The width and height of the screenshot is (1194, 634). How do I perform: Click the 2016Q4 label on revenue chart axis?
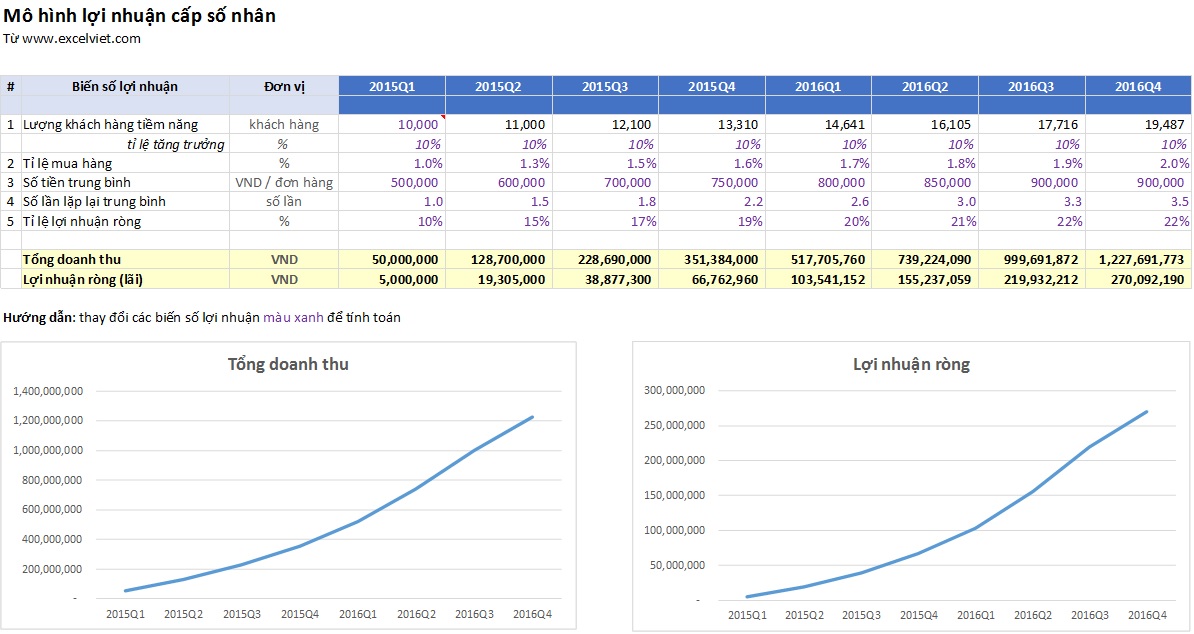pyautogui.click(x=532, y=613)
